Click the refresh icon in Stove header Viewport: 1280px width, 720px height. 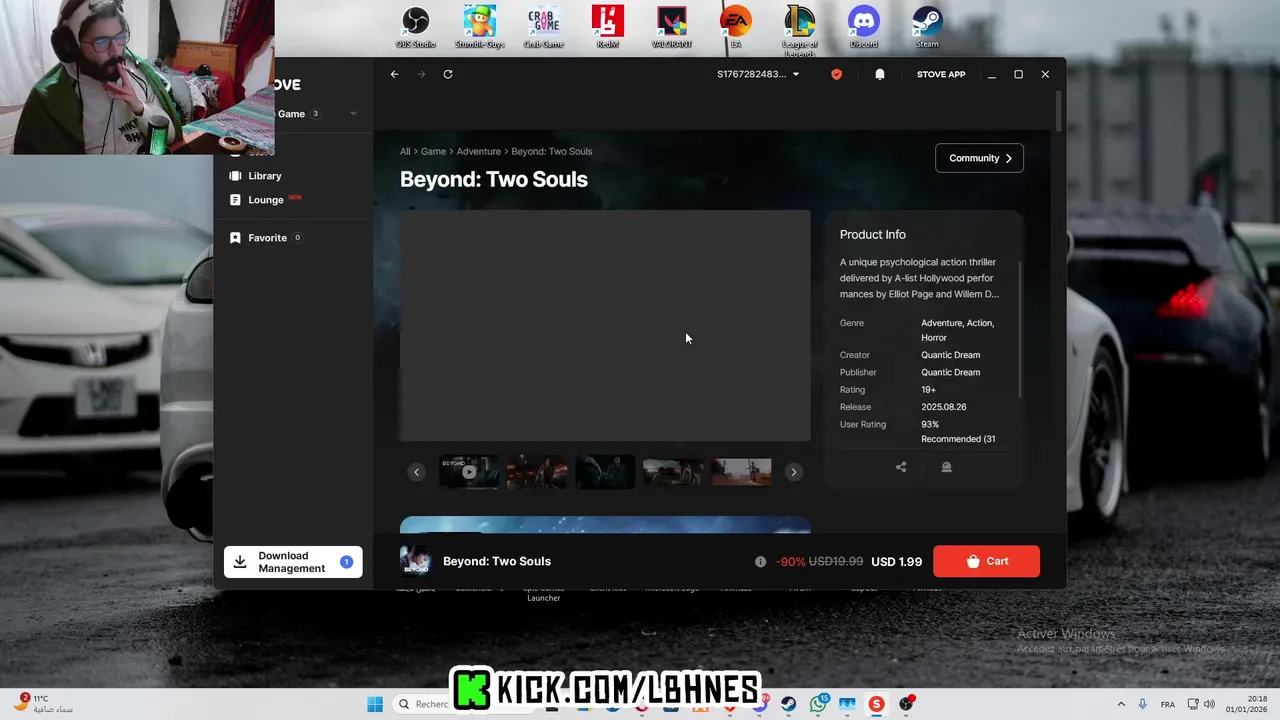click(448, 74)
